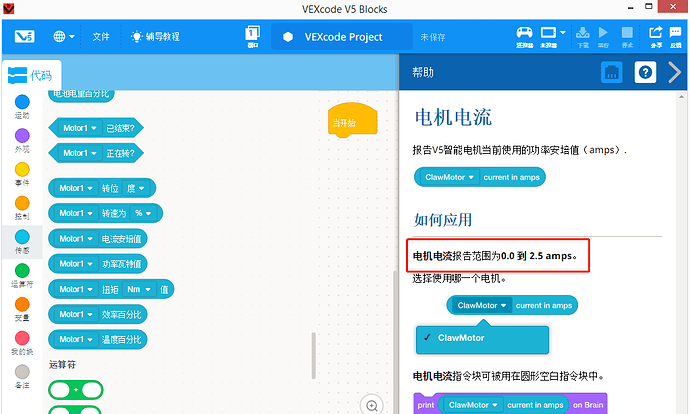Open Motor1 dropdown in 电流安培值 block
Screen dimensions: 690x414
point(76,239)
